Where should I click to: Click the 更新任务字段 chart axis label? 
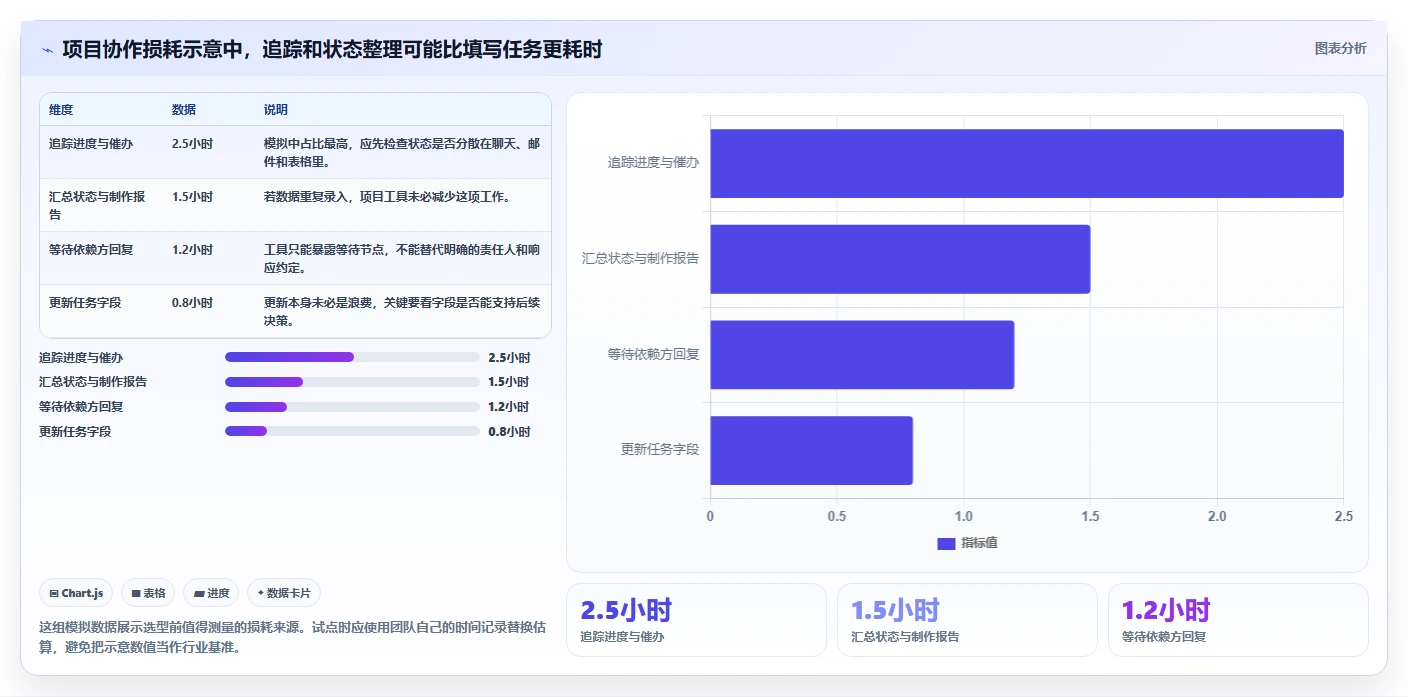pyautogui.click(x=660, y=450)
